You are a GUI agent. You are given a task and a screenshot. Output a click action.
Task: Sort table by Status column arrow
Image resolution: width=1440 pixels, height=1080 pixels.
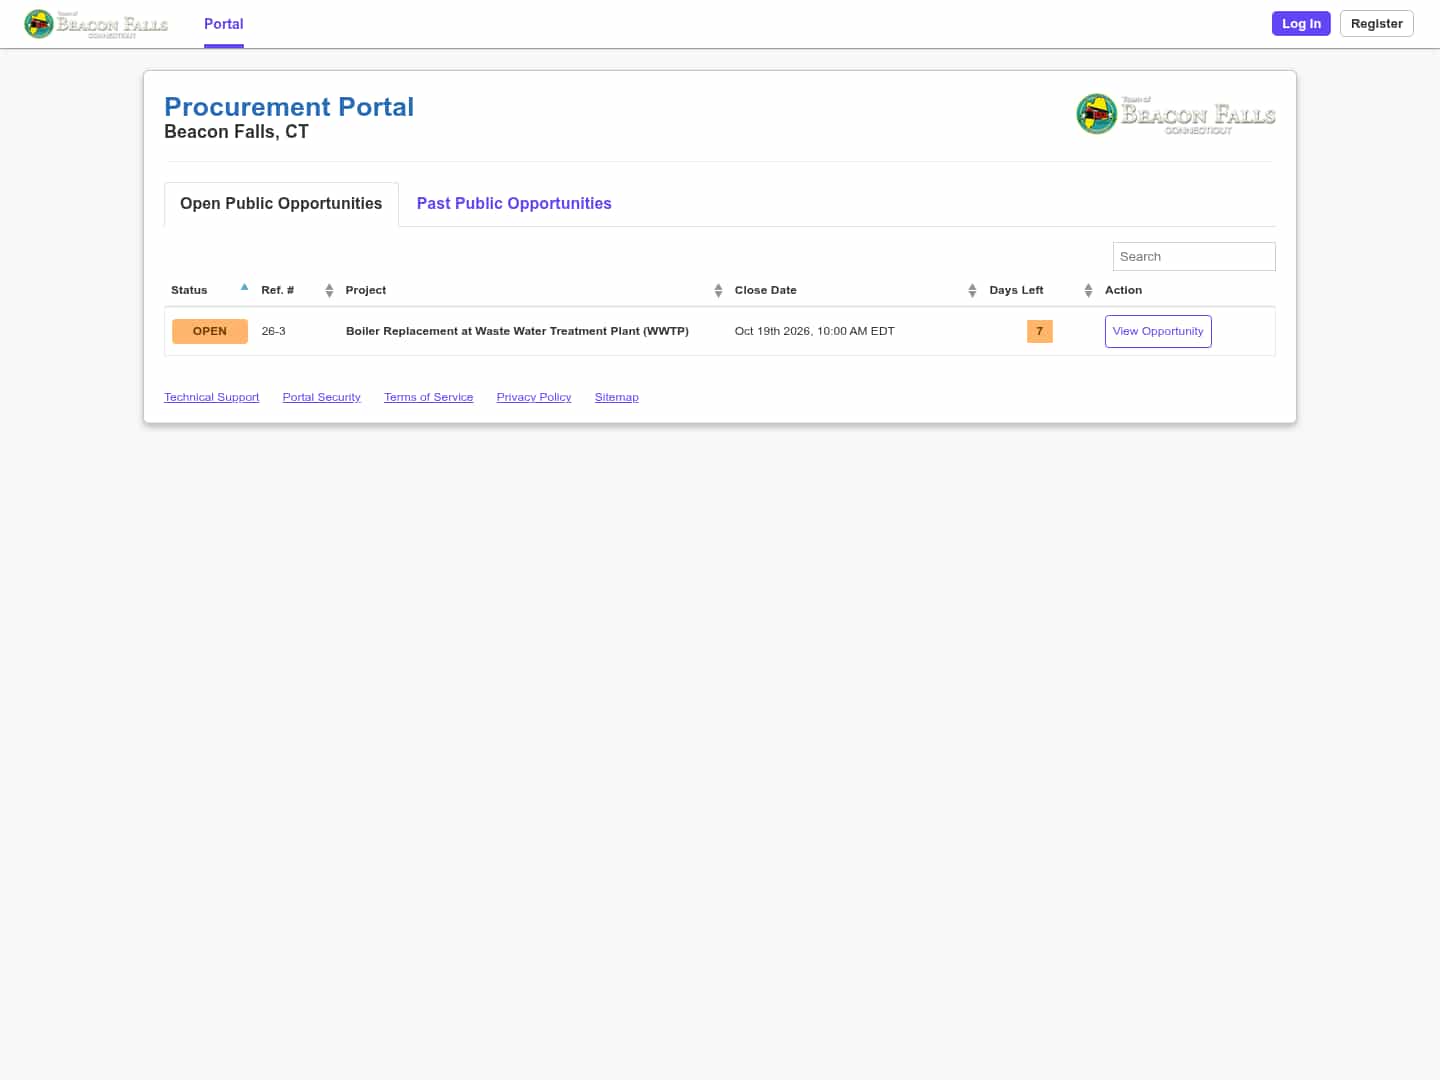[244, 288]
